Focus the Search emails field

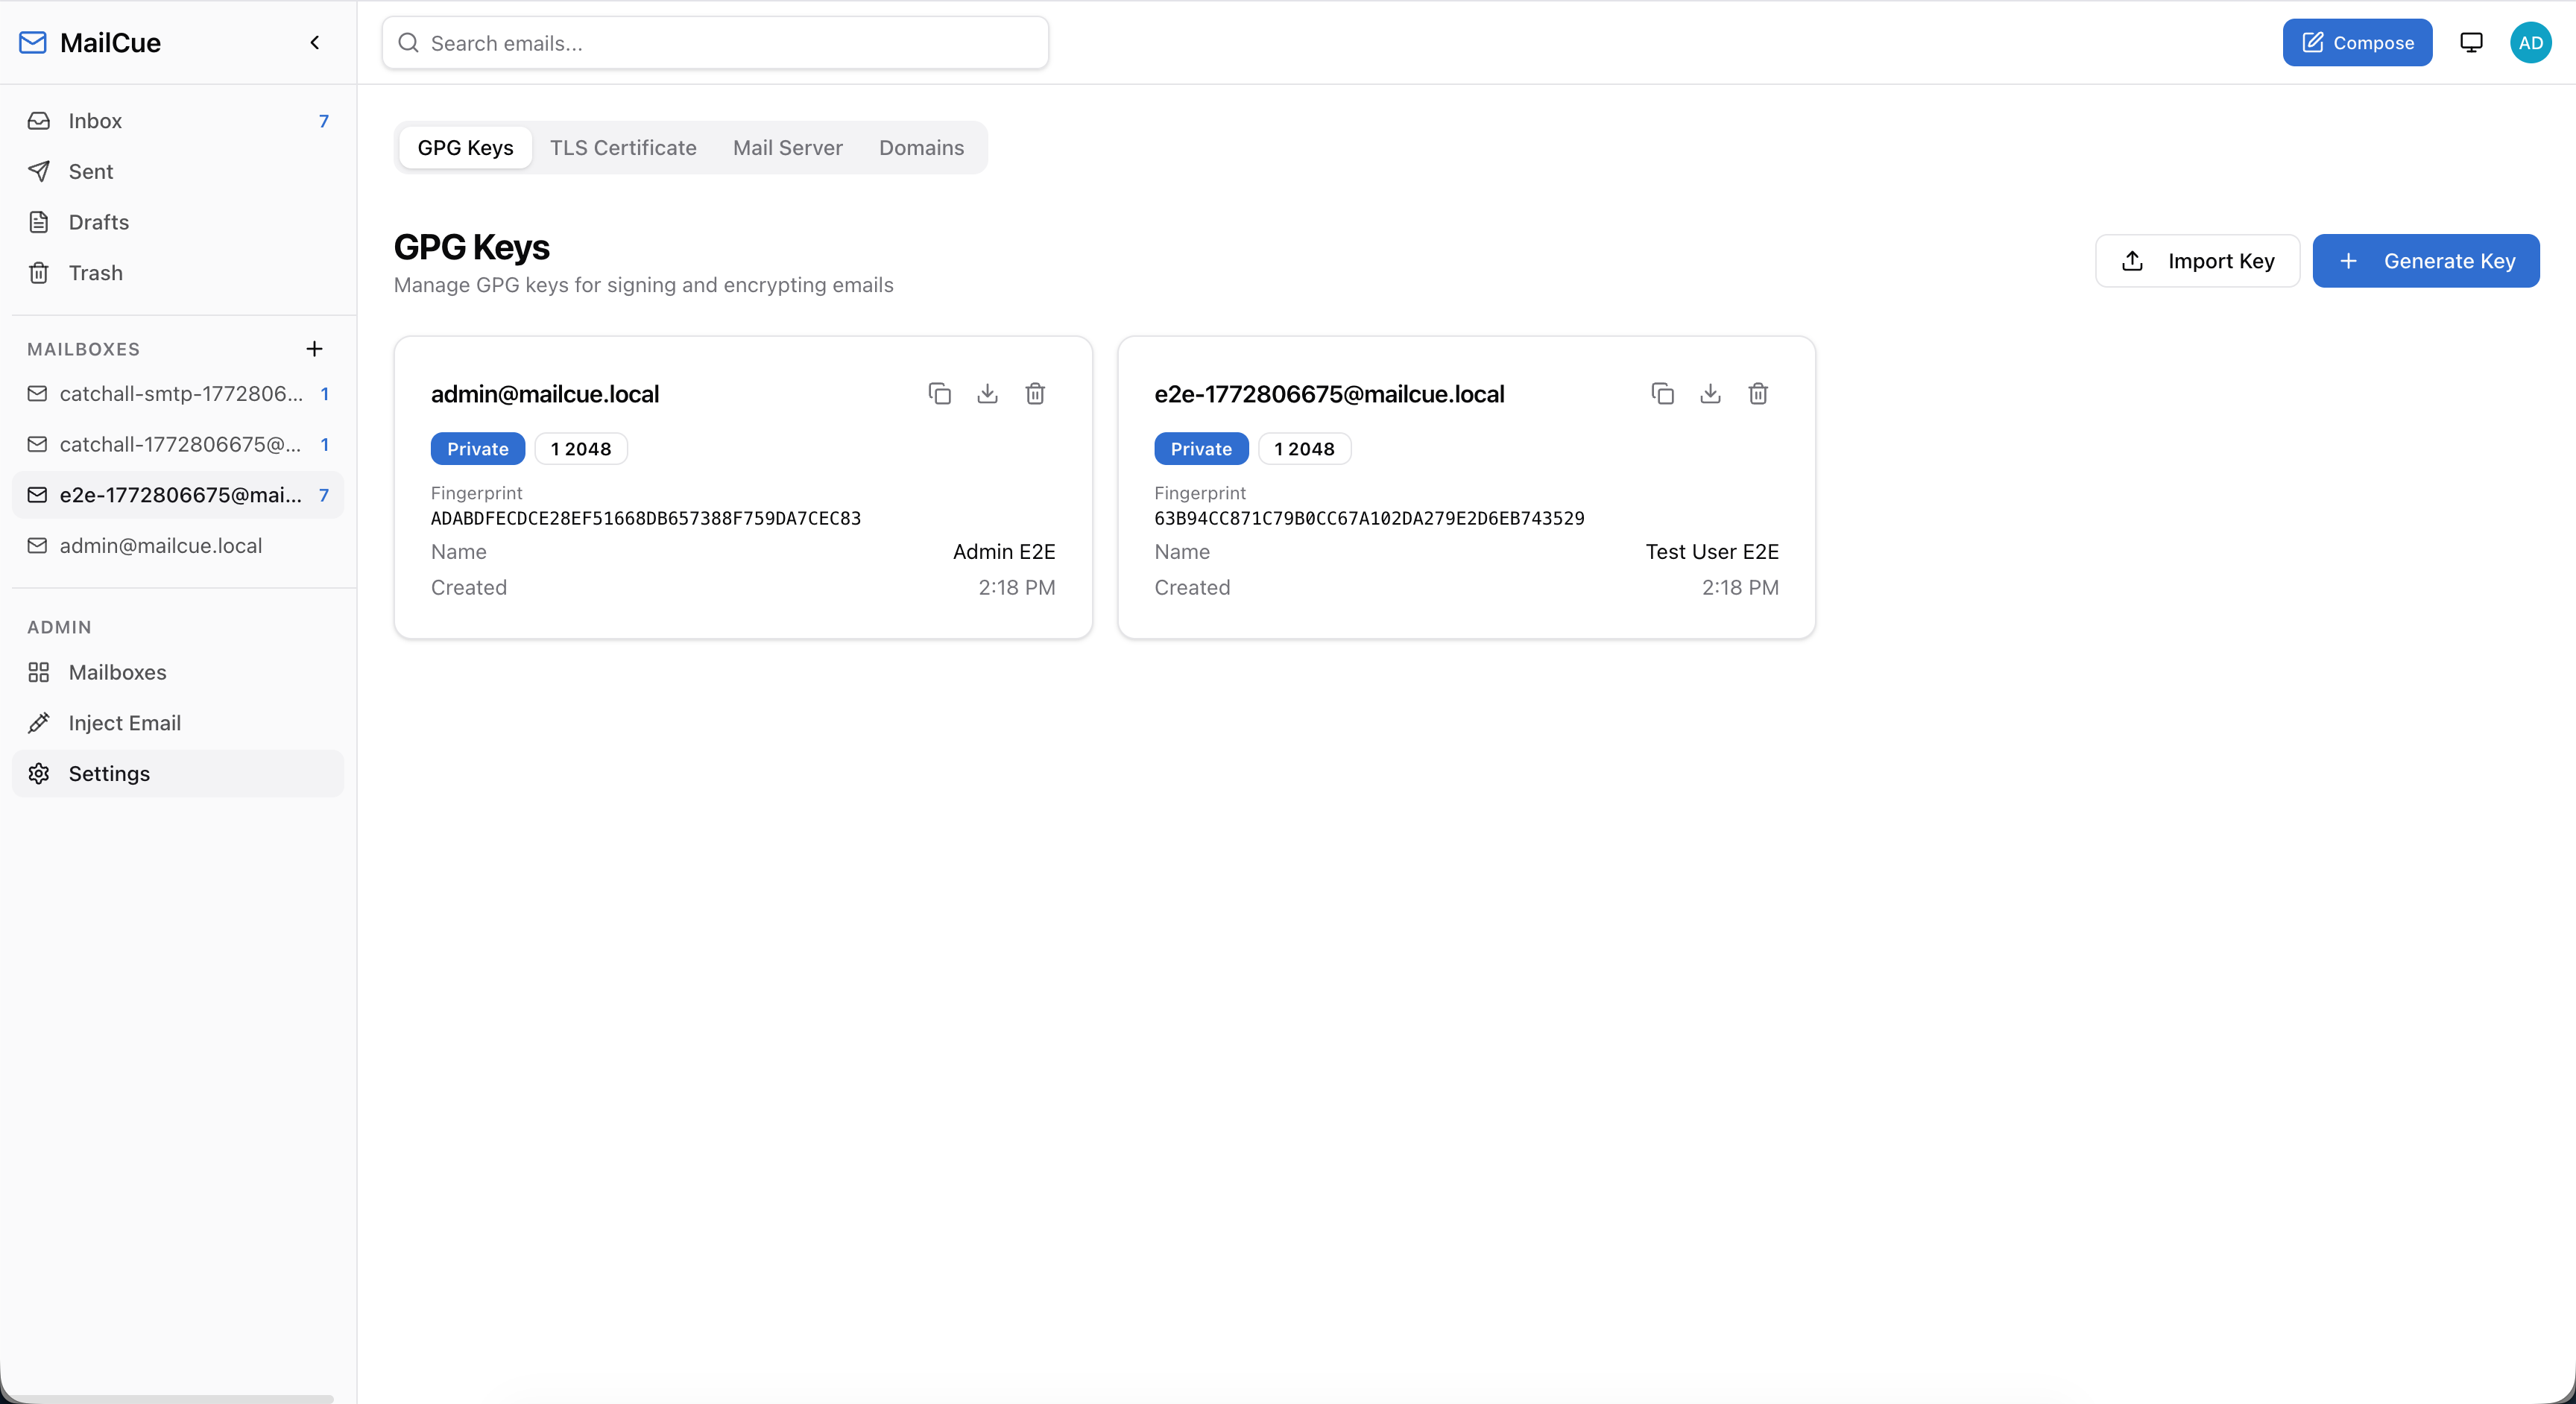click(x=715, y=43)
